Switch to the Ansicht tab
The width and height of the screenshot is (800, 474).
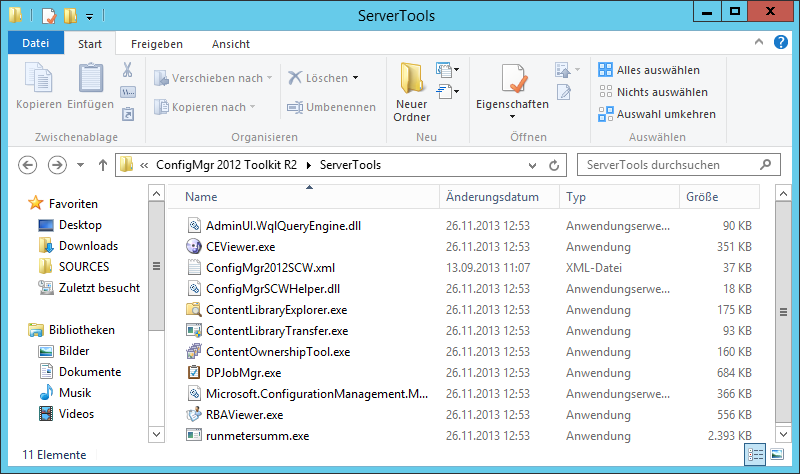(x=231, y=44)
